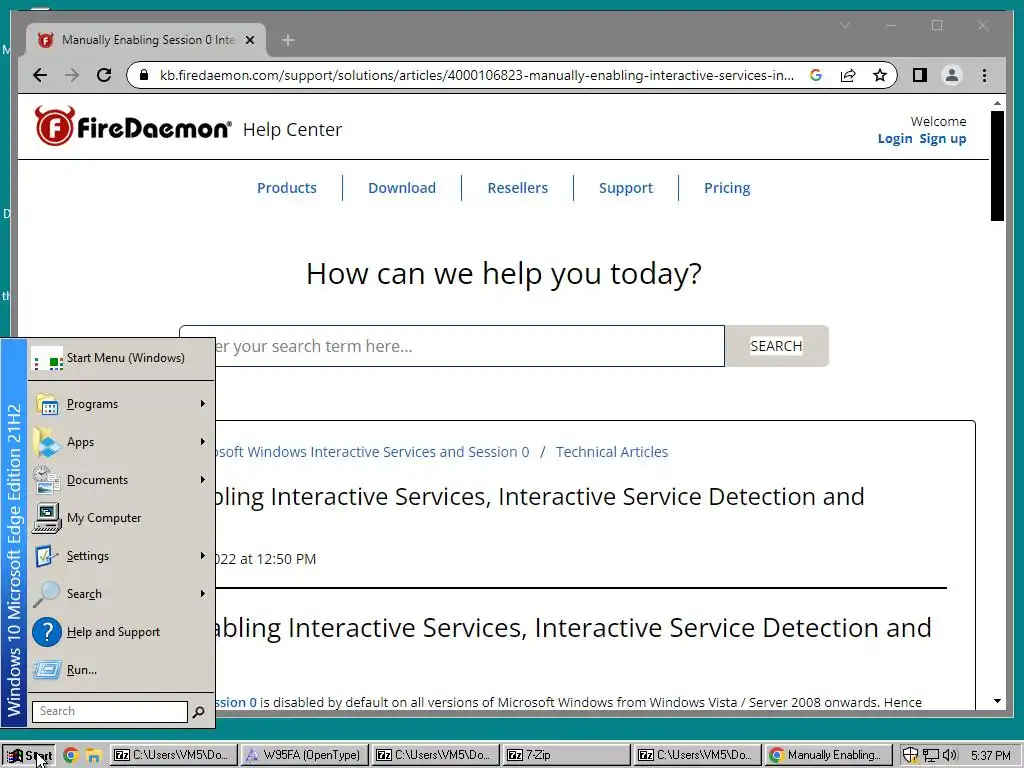The width and height of the screenshot is (1024, 768).
Task: Click Start menu search box
Action: 110,711
